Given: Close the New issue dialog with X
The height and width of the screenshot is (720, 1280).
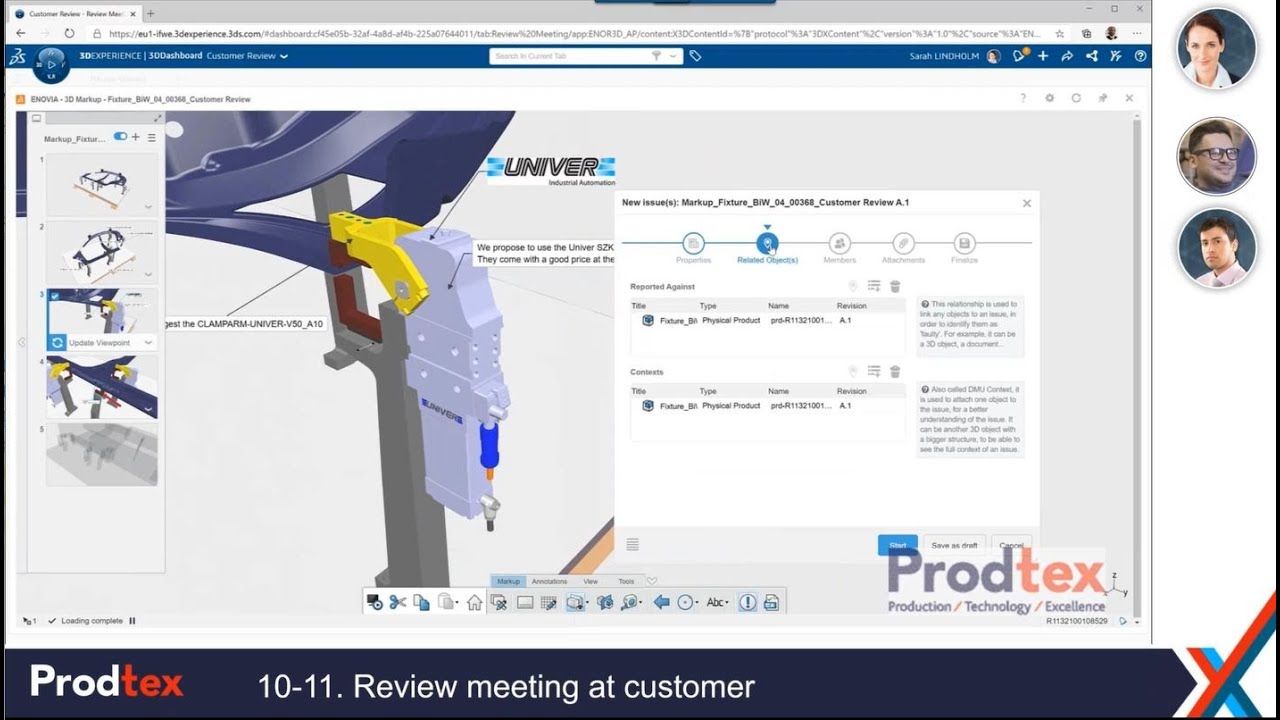Looking at the screenshot, I should (1026, 203).
